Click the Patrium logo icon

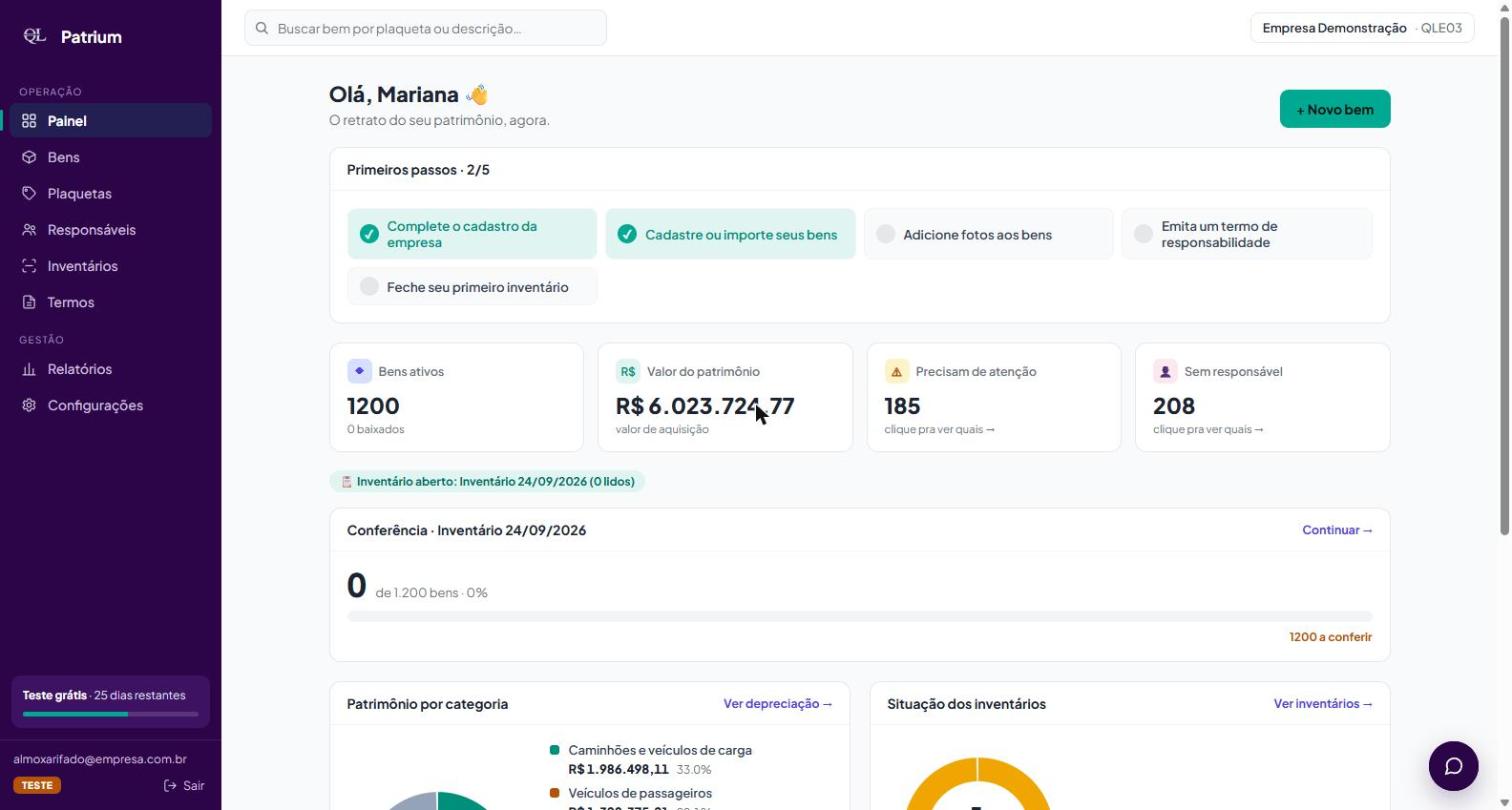coord(35,36)
